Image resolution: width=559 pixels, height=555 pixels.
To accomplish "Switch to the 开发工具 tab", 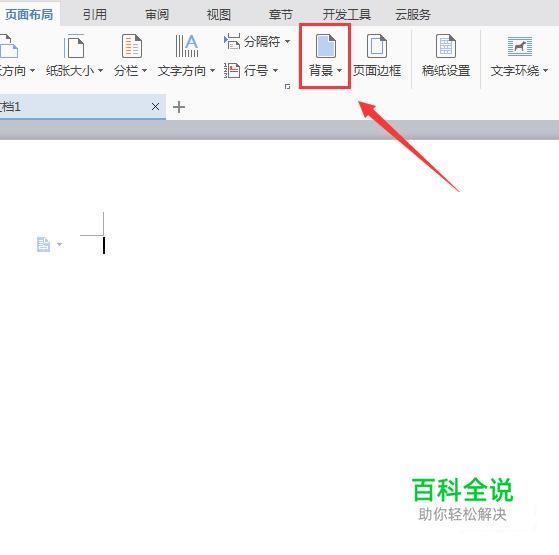I will click(347, 15).
